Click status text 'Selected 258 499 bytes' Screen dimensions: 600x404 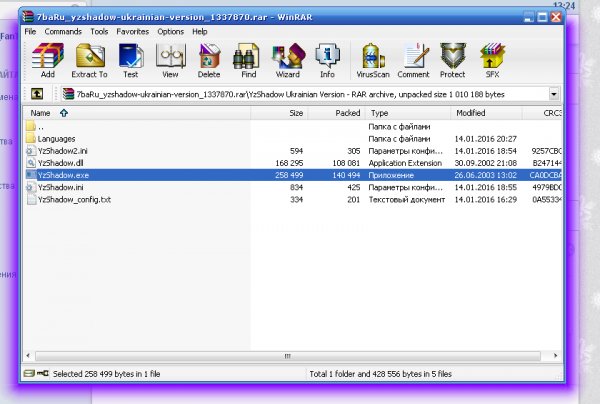[83, 374]
